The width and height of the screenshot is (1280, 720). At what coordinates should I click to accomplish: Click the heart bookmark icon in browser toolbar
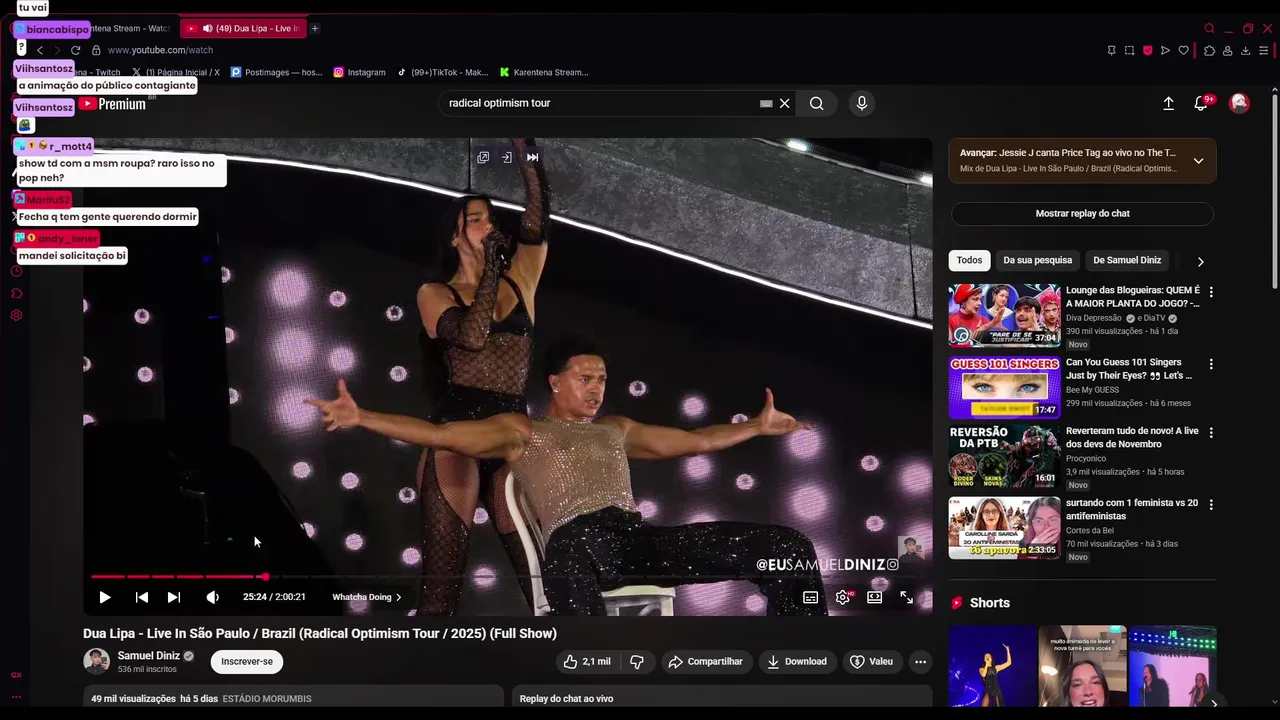1183,50
